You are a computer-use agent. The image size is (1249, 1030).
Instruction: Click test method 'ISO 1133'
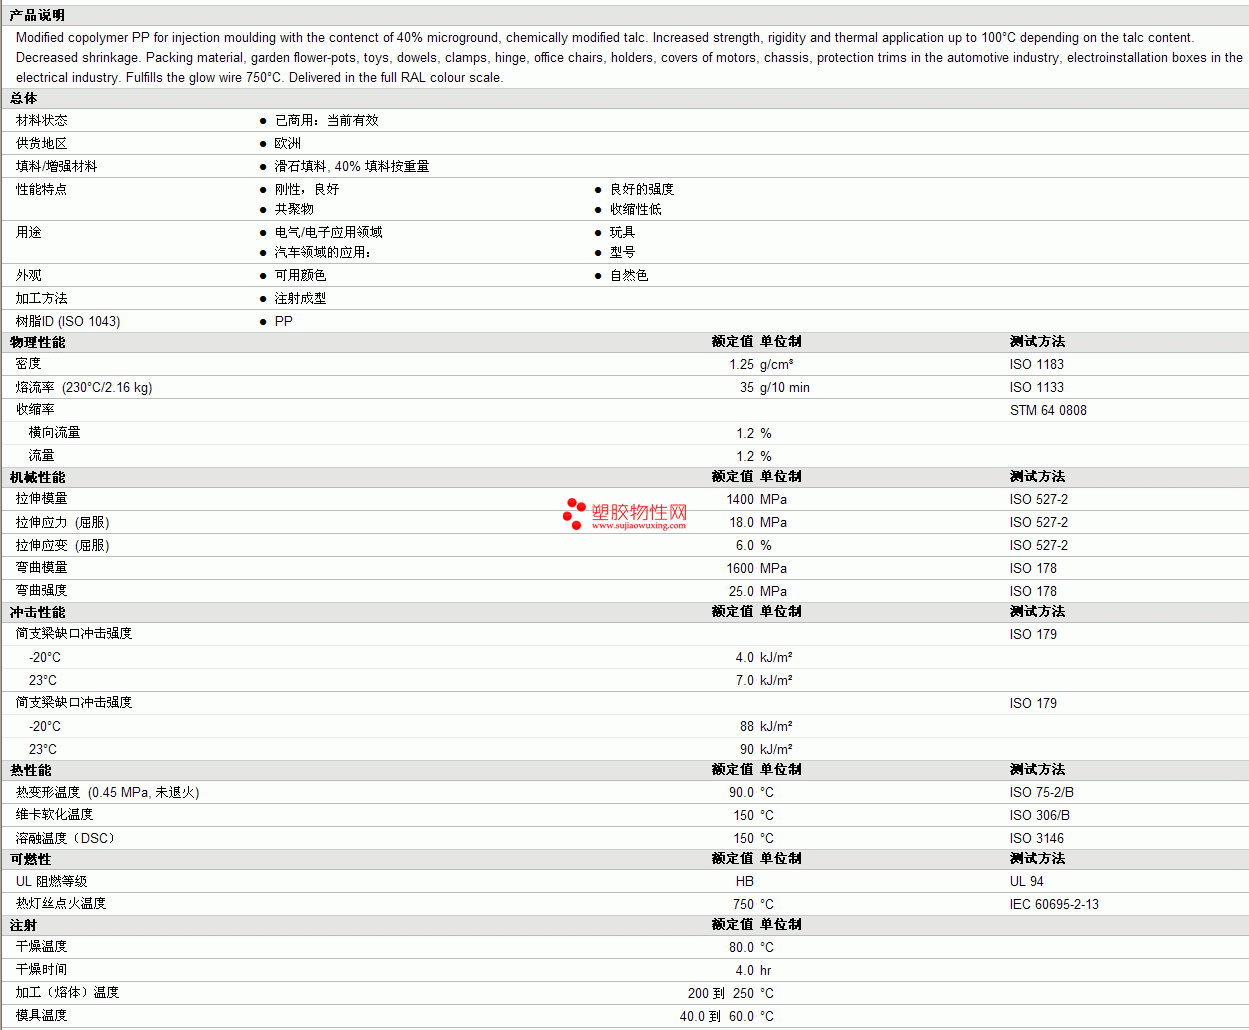coord(1037,388)
